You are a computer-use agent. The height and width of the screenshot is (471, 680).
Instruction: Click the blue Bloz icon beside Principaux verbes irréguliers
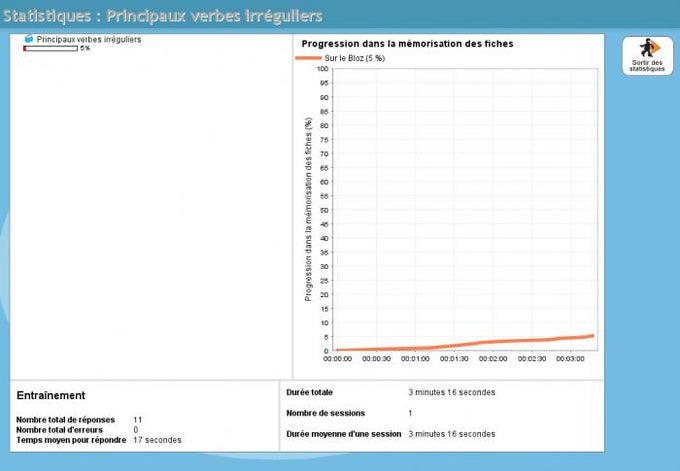pos(29,39)
